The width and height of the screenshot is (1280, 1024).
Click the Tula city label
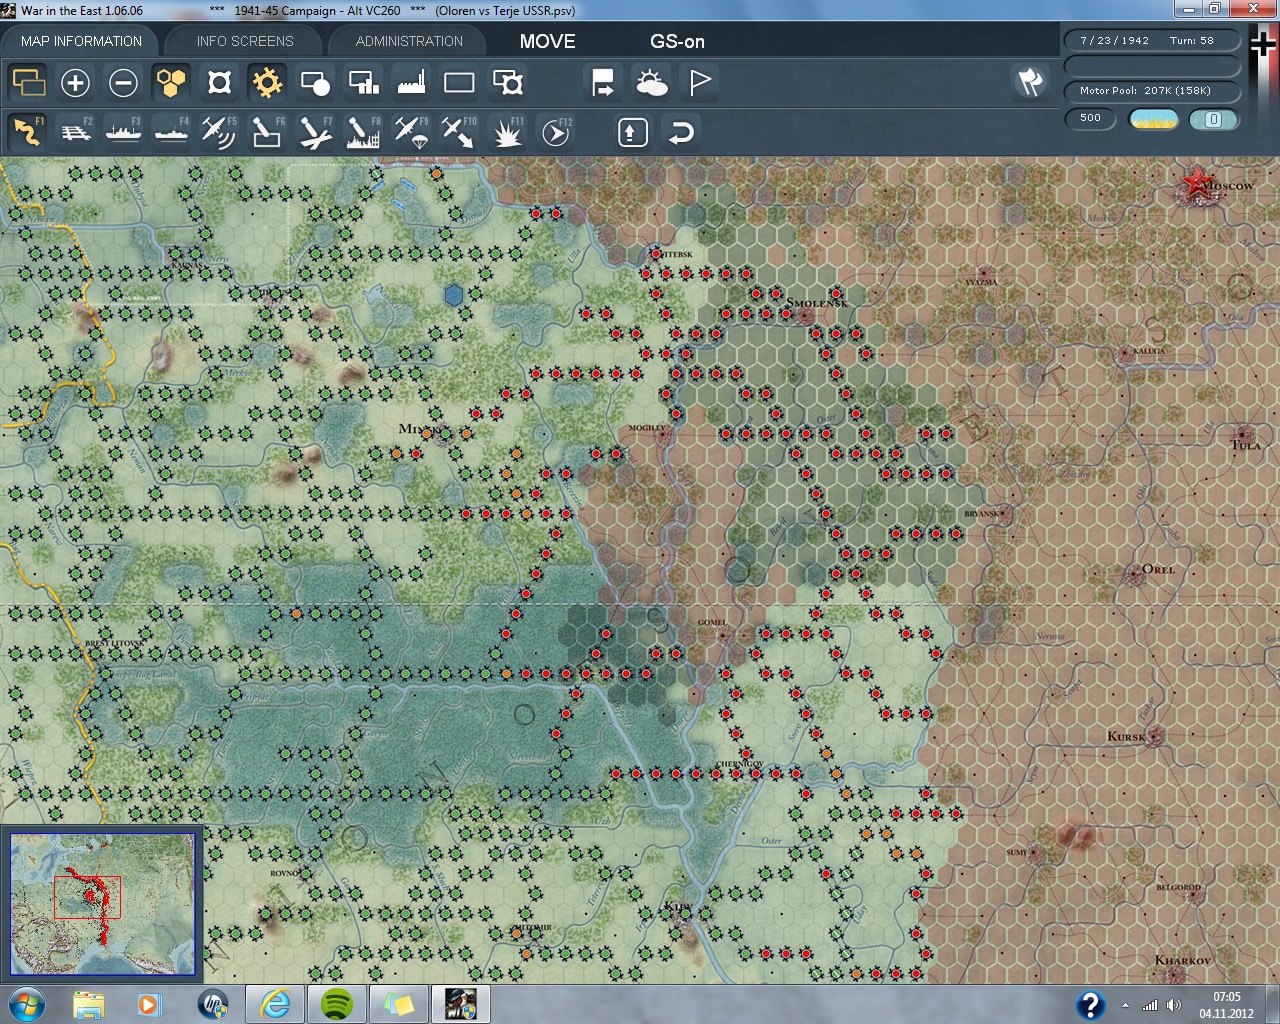pyautogui.click(x=1246, y=445)
